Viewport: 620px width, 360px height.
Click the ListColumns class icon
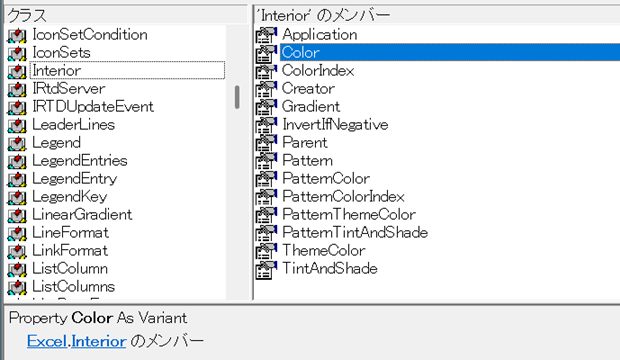(x=17, y=287)
